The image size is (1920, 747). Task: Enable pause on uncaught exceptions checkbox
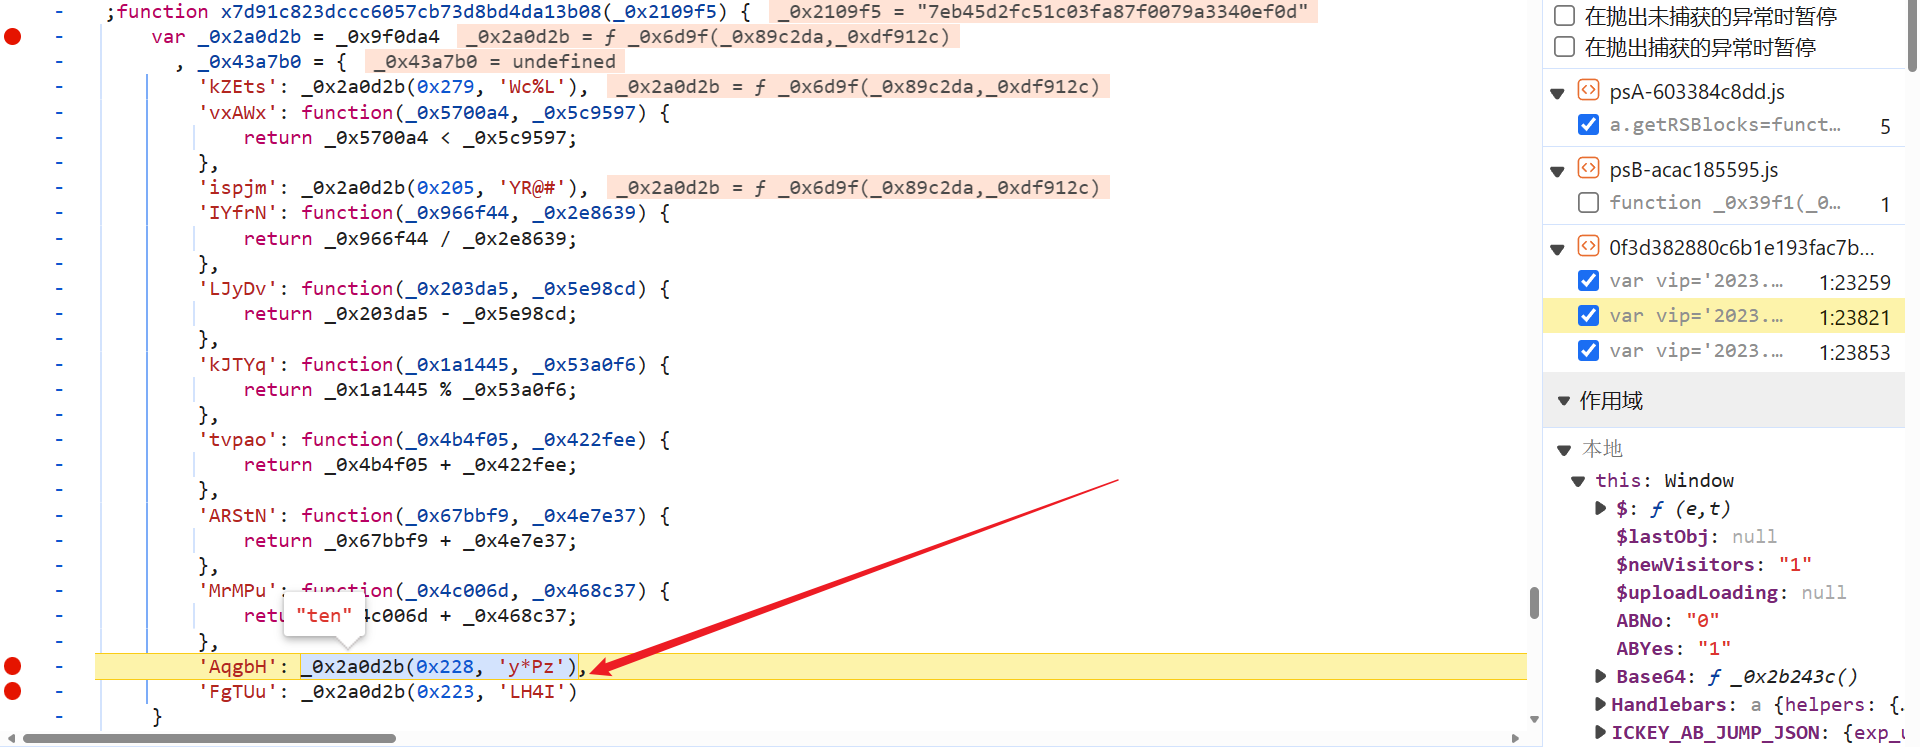pyautogui.click(x=1565, y=16)
